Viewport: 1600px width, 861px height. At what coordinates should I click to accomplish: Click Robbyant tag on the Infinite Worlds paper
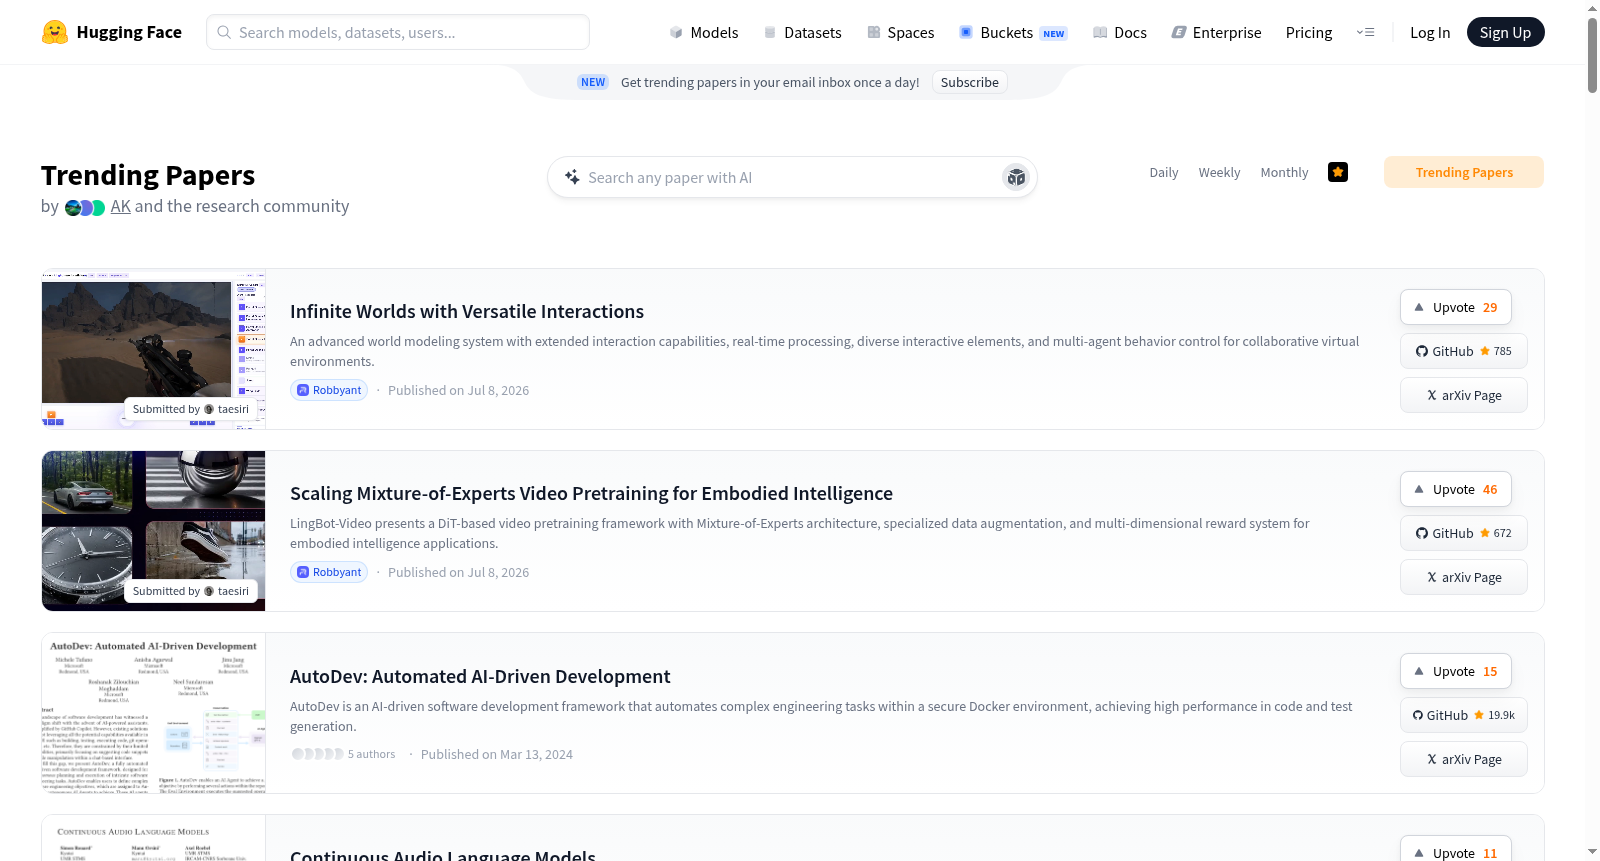click(329, 390)
